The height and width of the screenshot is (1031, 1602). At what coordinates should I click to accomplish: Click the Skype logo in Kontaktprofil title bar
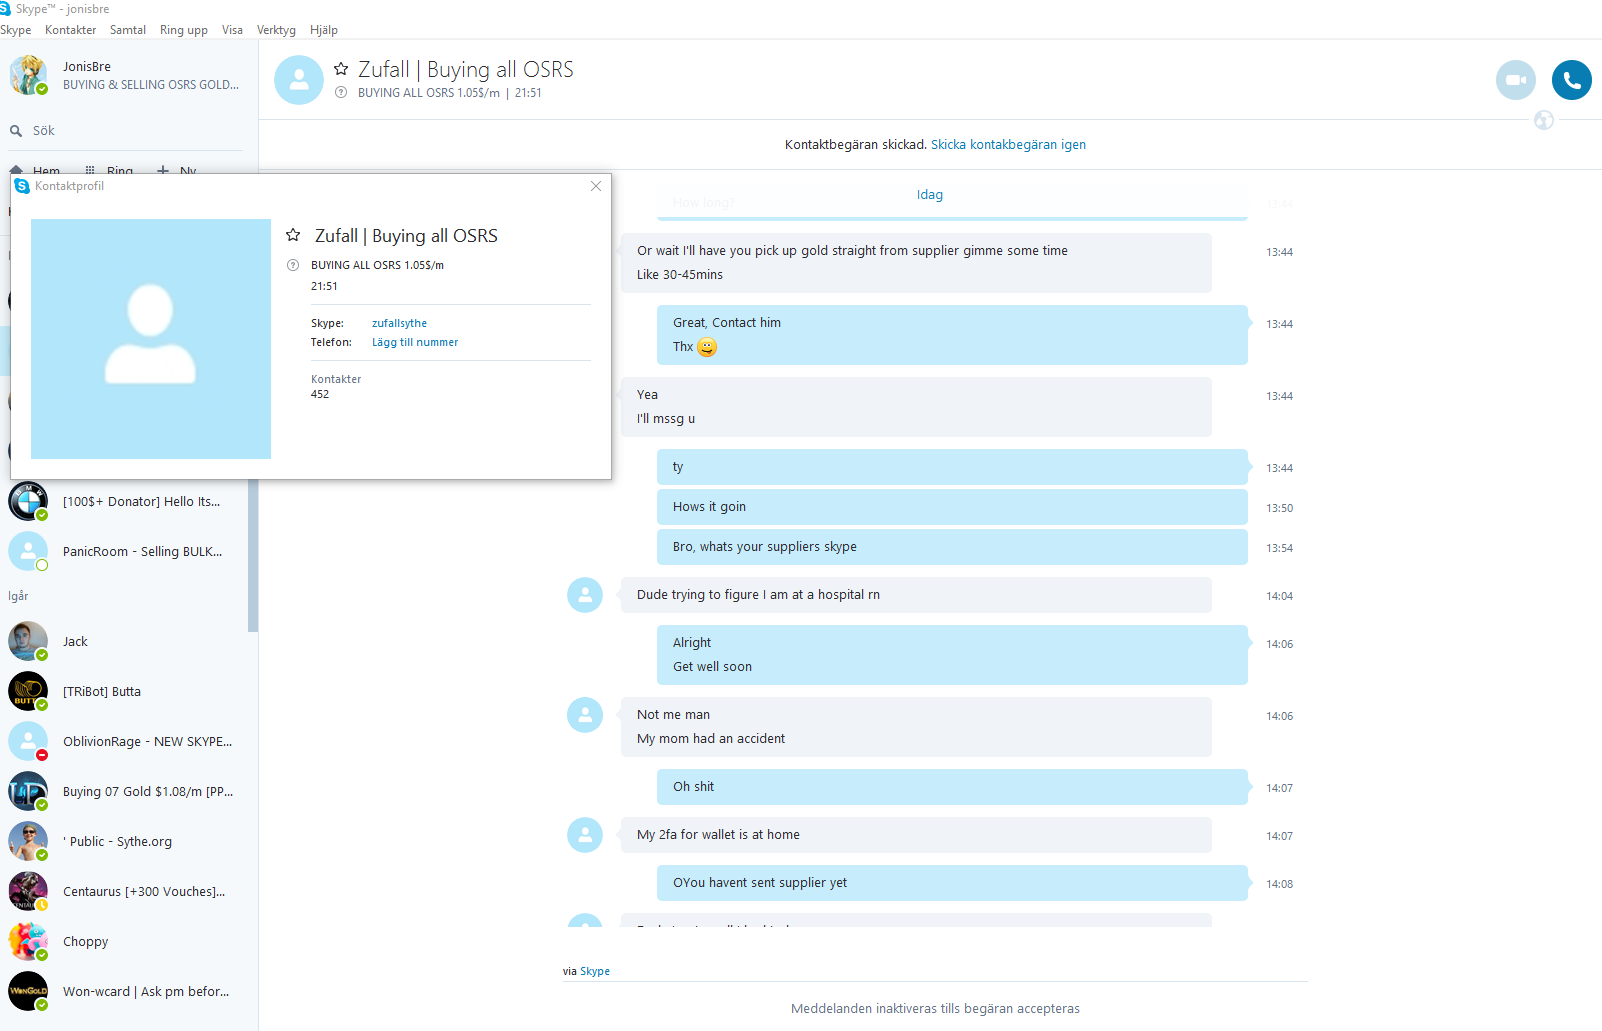click(22, 186)
